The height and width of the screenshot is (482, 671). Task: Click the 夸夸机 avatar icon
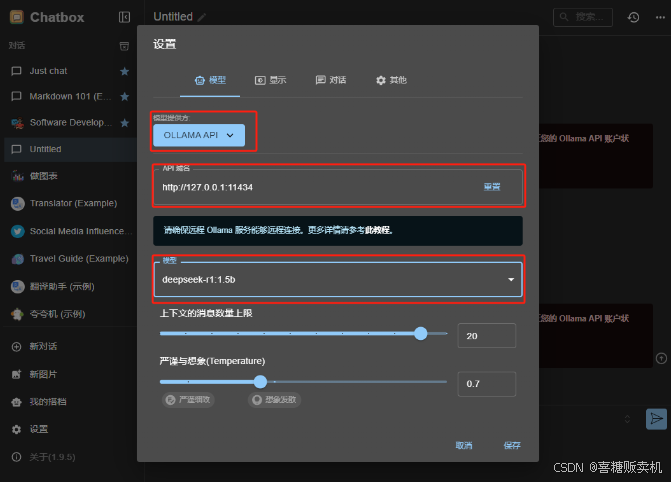click(18, 314)
